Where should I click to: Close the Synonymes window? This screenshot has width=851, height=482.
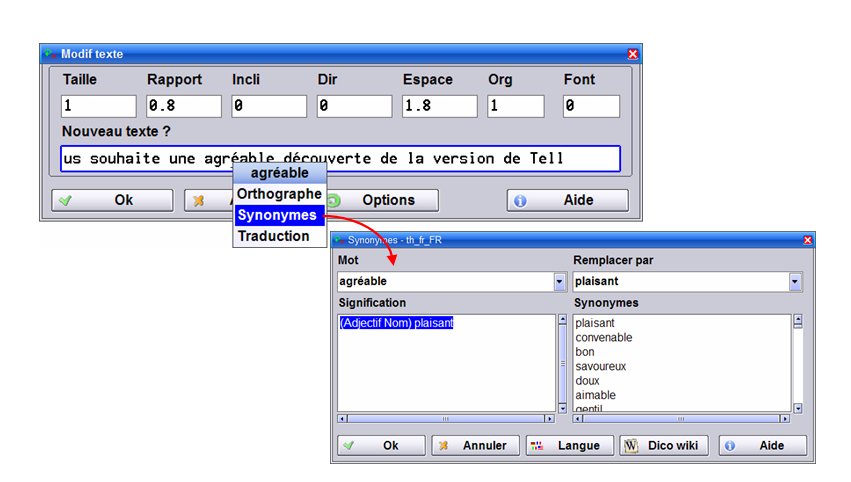[808, 240]
